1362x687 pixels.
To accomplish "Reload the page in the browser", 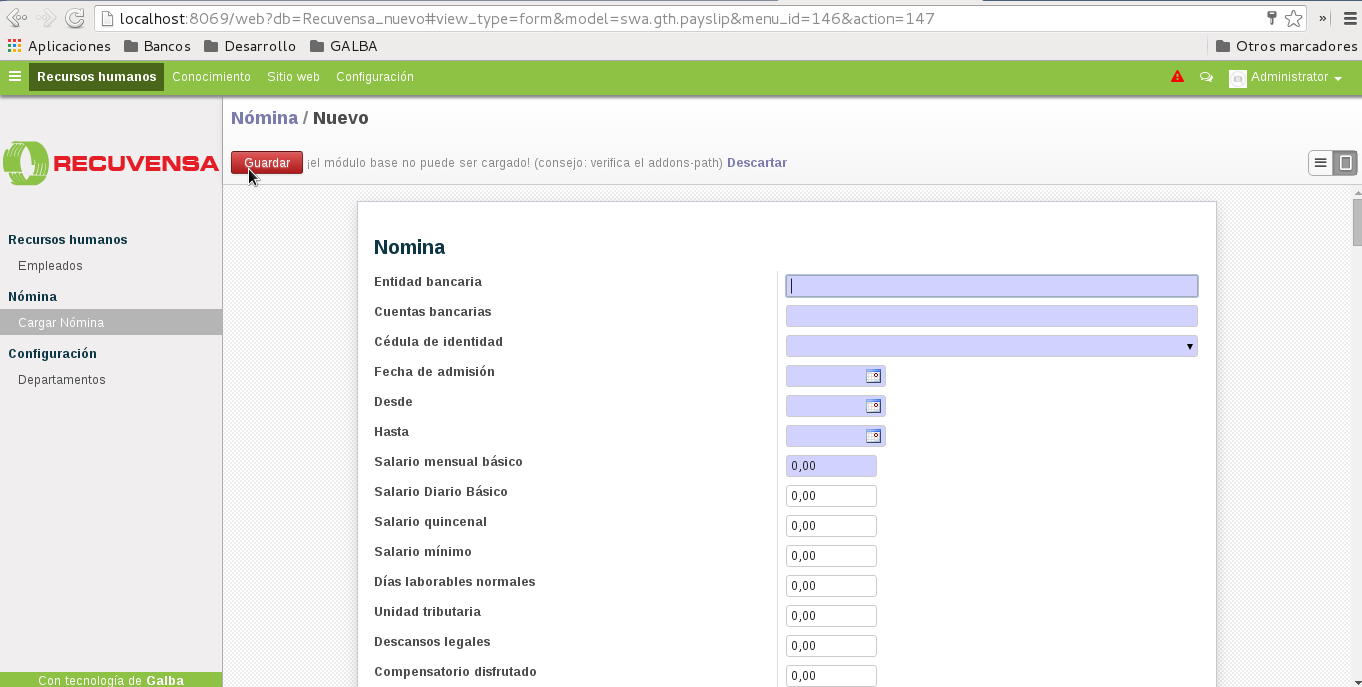I will (x=75, y=18).
